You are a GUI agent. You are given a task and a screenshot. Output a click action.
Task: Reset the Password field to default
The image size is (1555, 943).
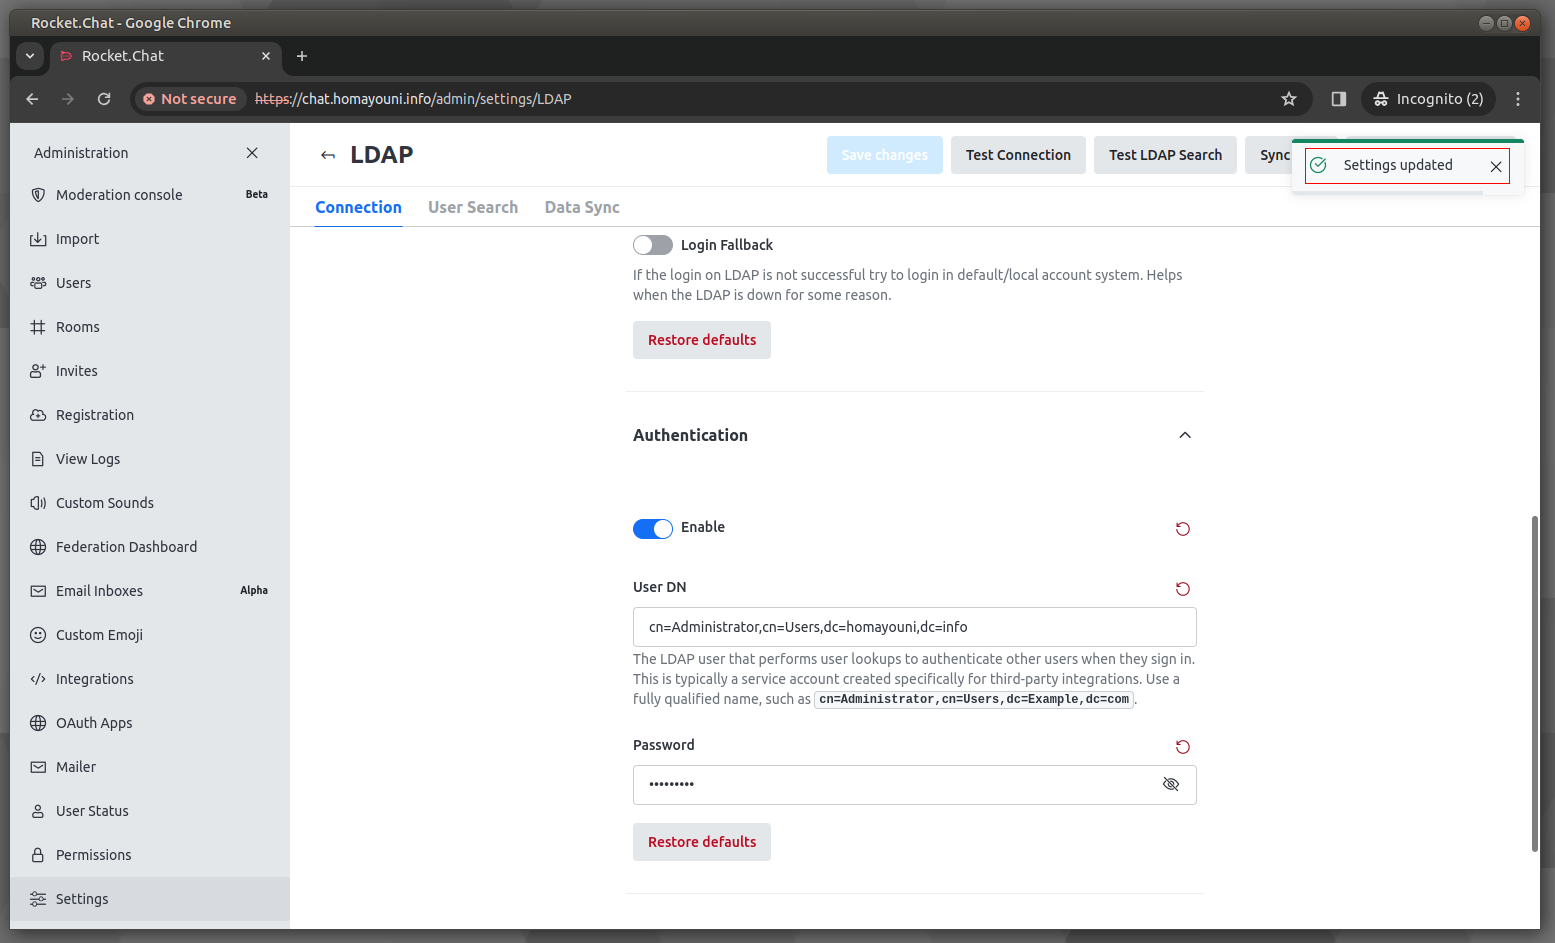(1183, 747)
